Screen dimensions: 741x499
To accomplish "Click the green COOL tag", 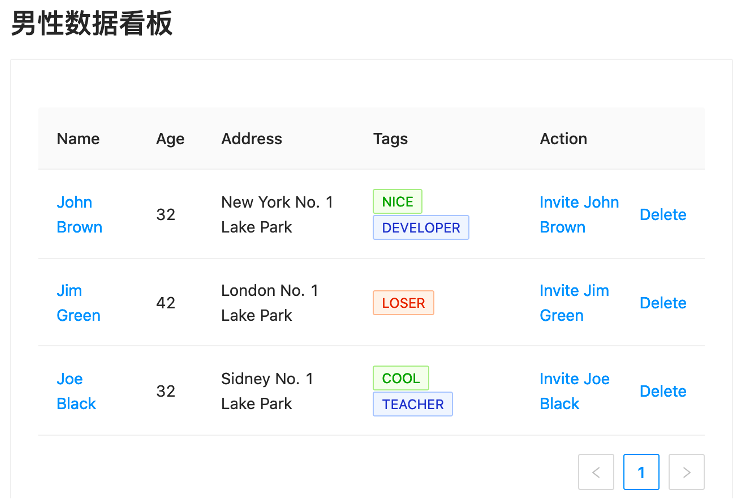I will coord(401,378).
